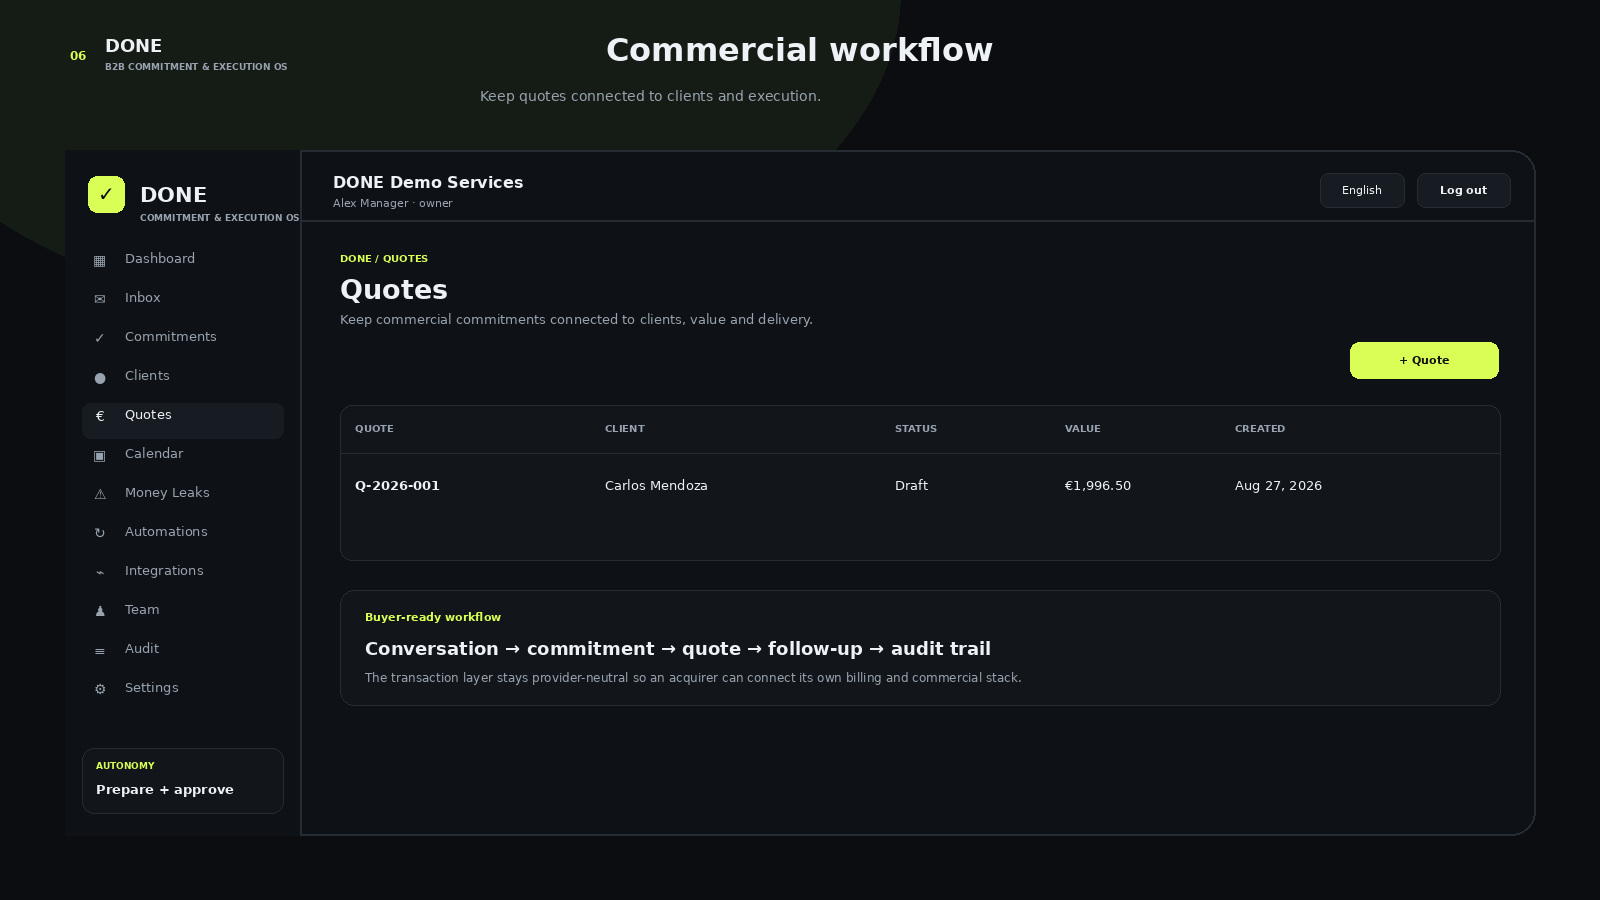Switch language with English button

[1362, 190]
